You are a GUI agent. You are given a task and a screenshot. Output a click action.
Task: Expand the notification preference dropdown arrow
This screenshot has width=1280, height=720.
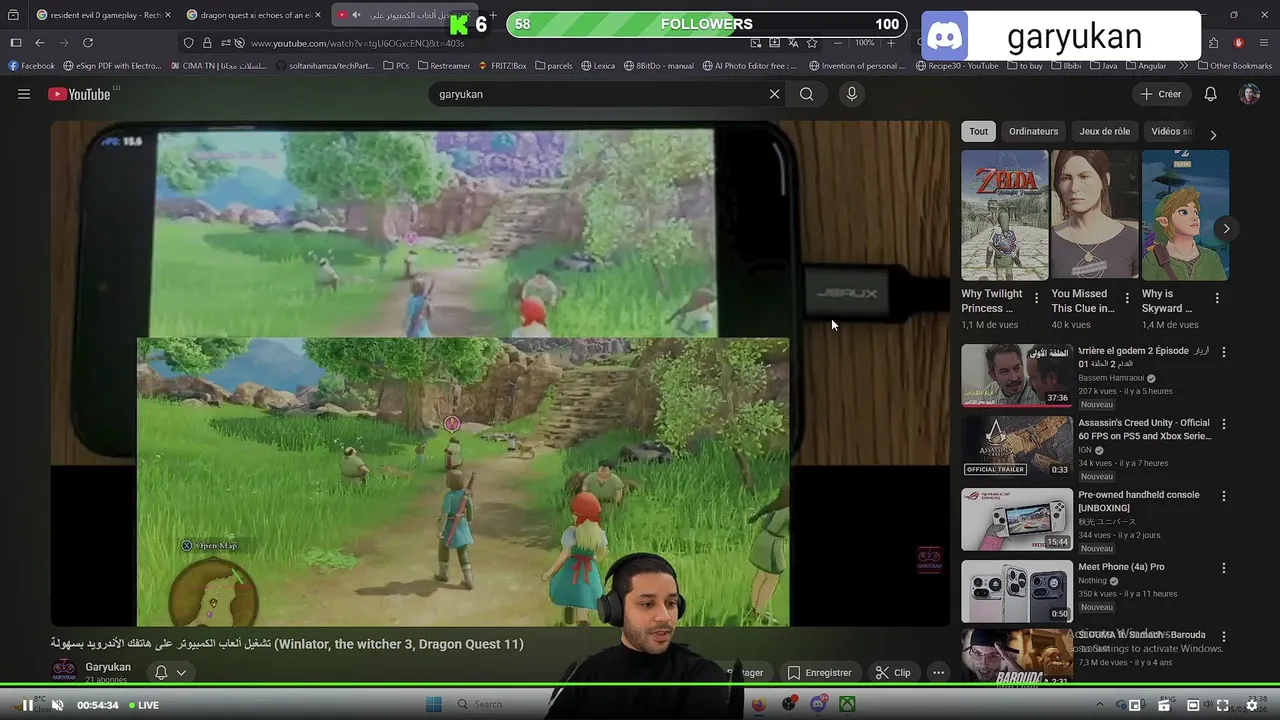click(x=181, y=673)
